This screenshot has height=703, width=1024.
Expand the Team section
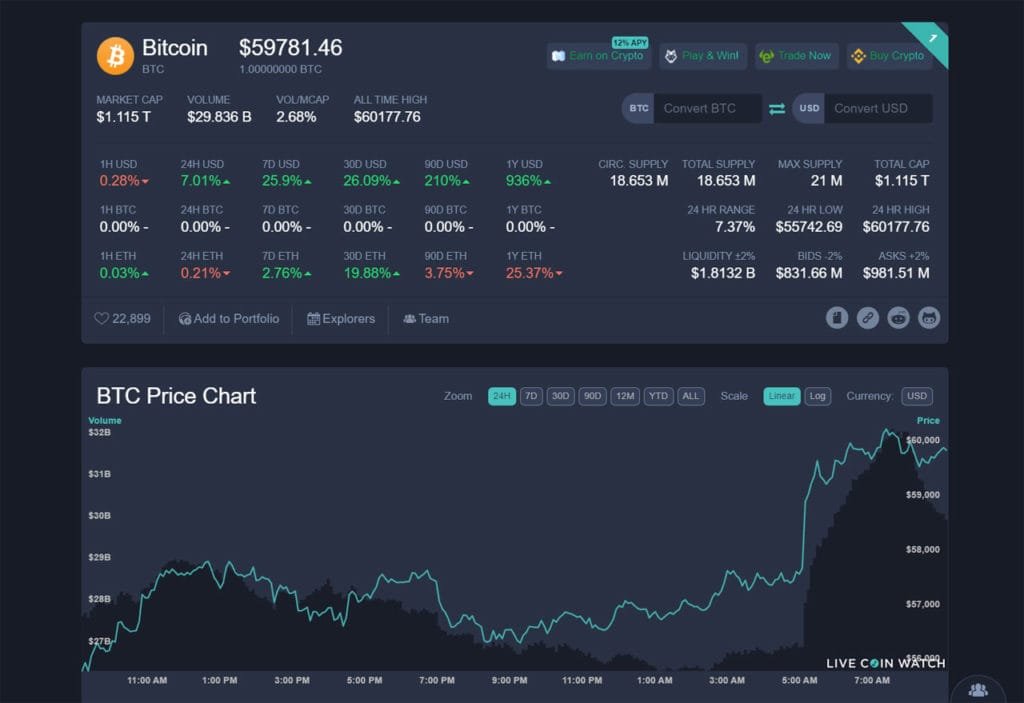pos(426,319)
